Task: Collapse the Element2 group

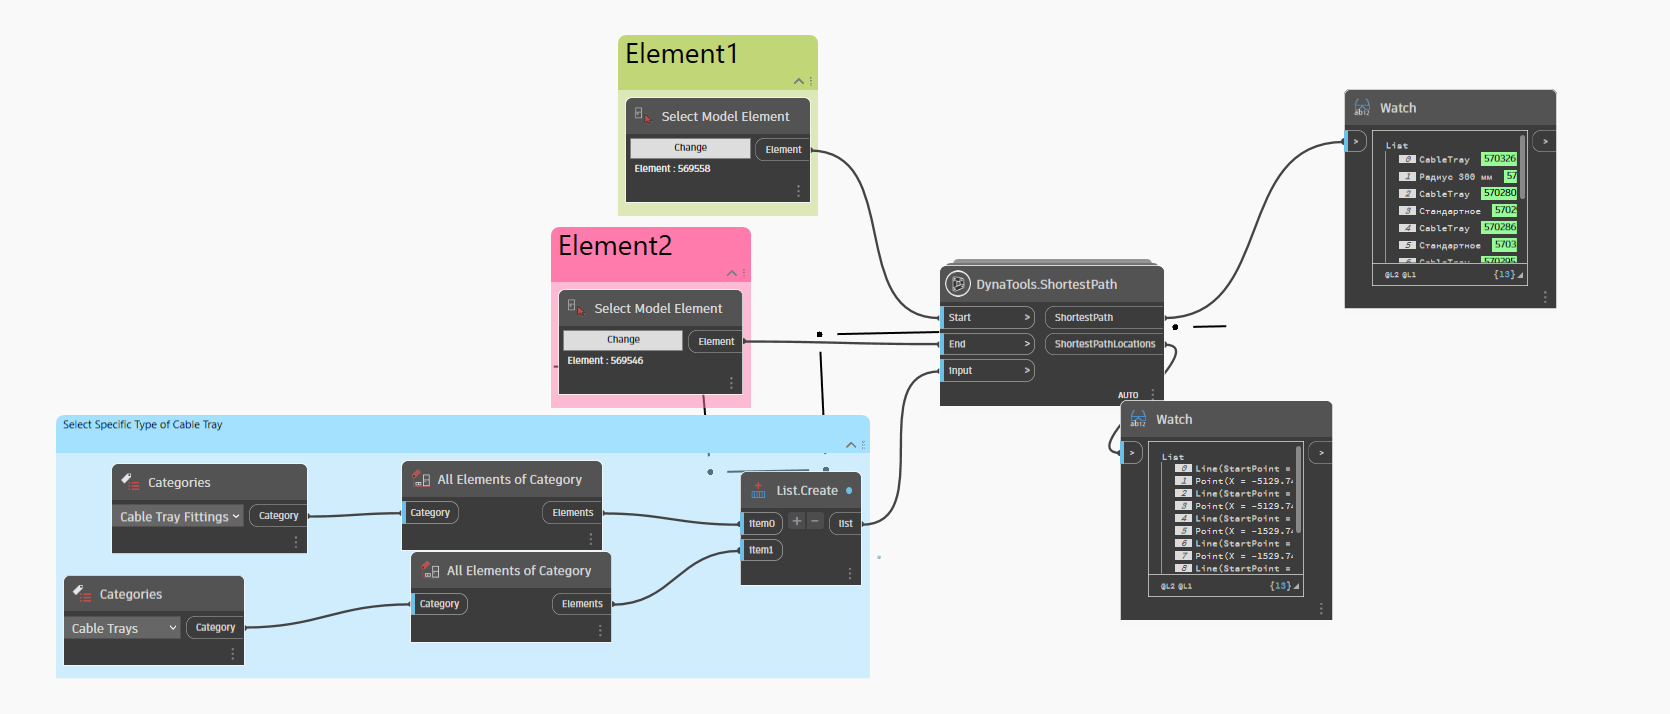Action: [x=731, y=273]
